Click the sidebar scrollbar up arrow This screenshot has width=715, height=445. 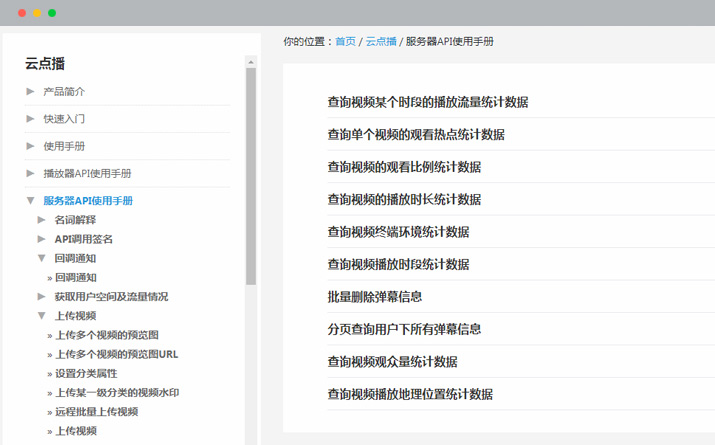251,61
